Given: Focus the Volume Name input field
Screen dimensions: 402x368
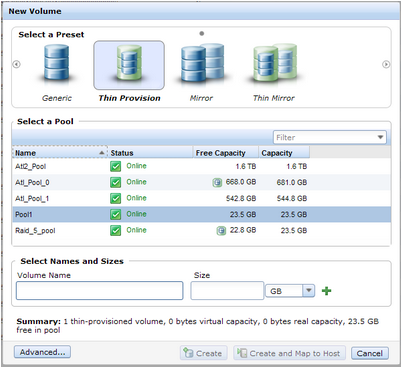Looking at the screenshot, I should [100, 291].
